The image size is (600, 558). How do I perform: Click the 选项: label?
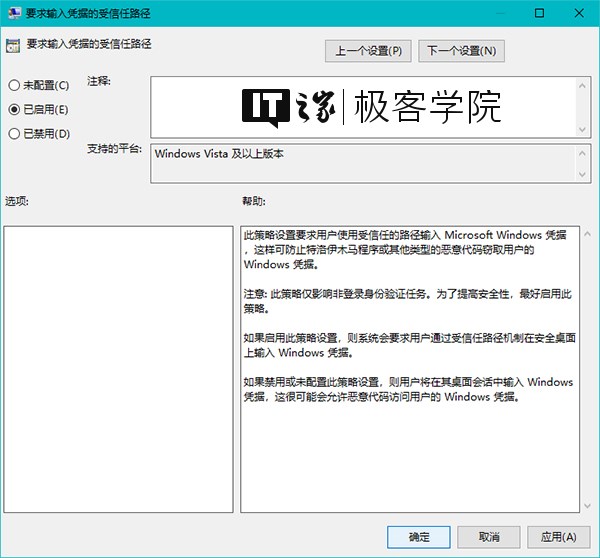pyautogui.click(x=17, y=201)
